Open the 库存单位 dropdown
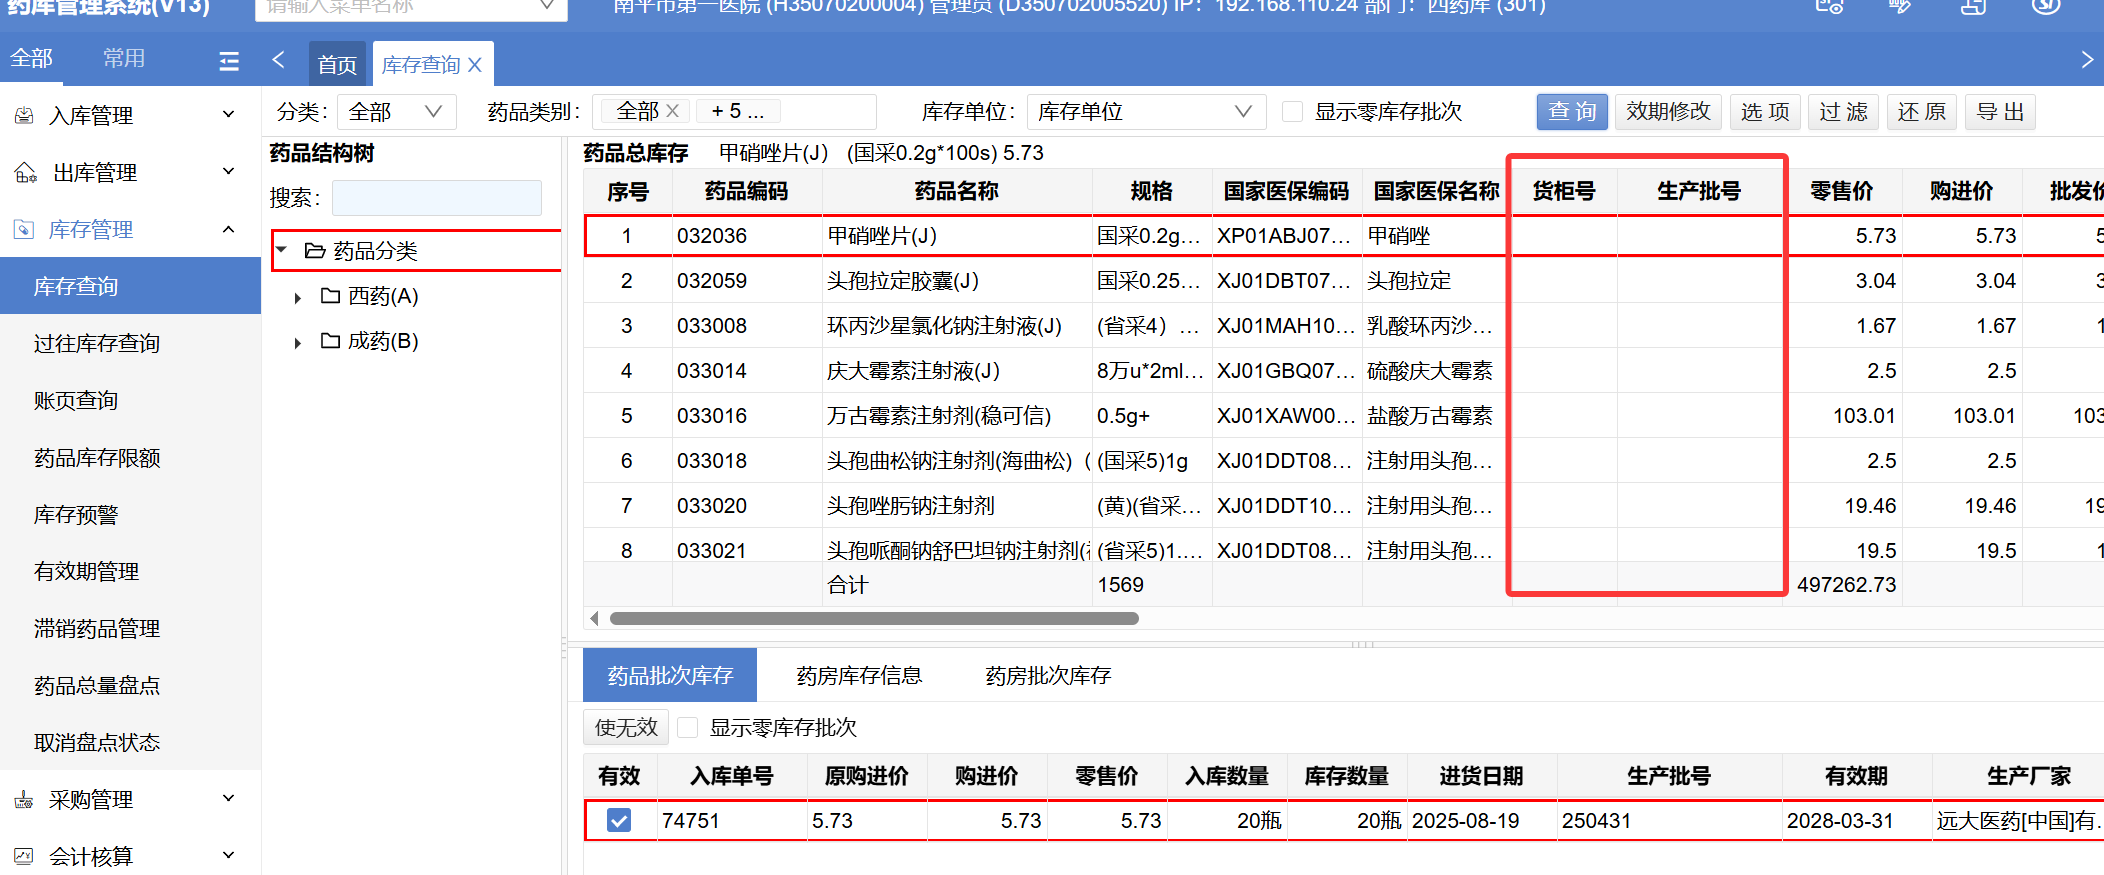The height and width of the screenshot is (875, 2104). pyautogui.click(x=1145, y=112)
